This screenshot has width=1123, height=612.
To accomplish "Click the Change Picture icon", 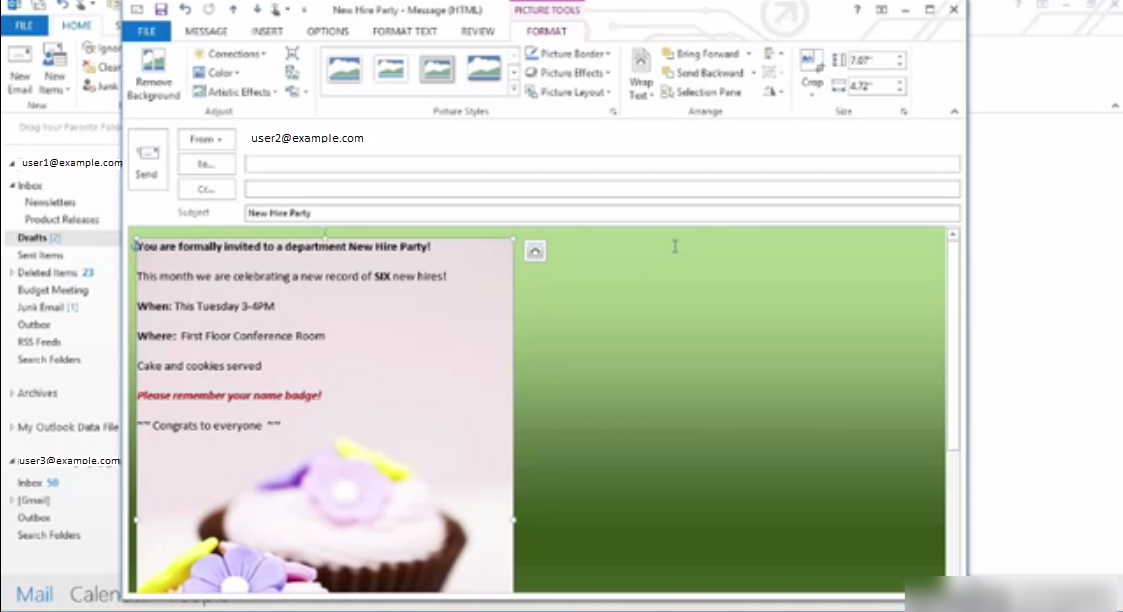I will click(292, 72).
